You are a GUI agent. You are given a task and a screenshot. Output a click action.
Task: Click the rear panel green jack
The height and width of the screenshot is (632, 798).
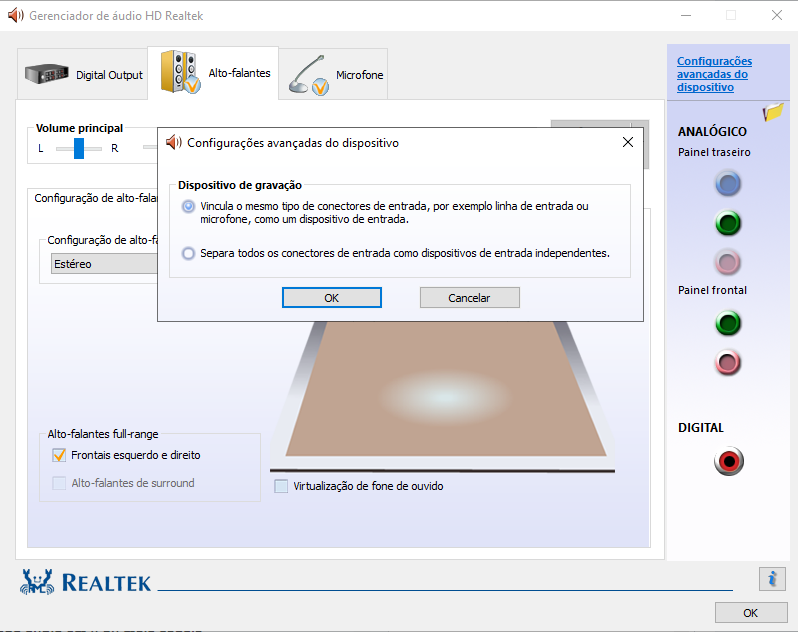(x=728, y=223)
